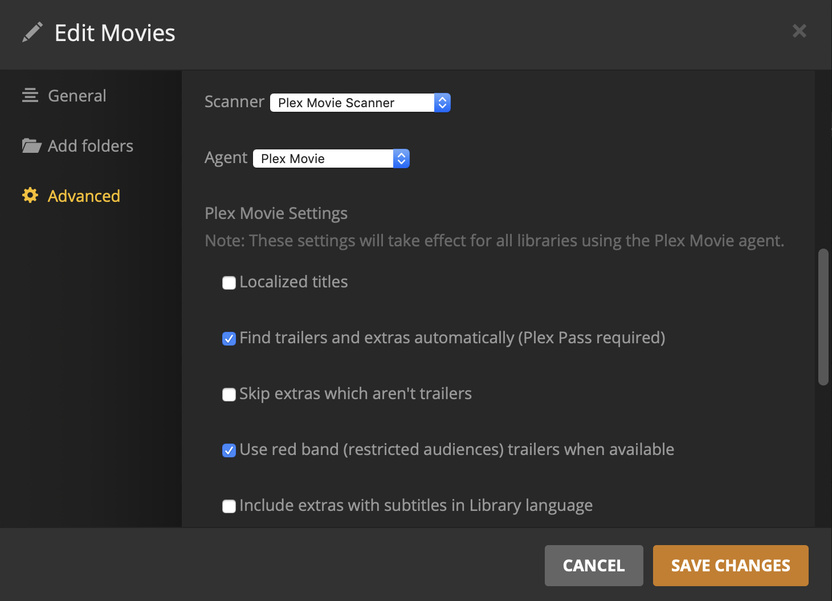The width and height of the screenshot is (832, 601).
Task: Click the General list icon in sidebar
Action: click(31, 96)
